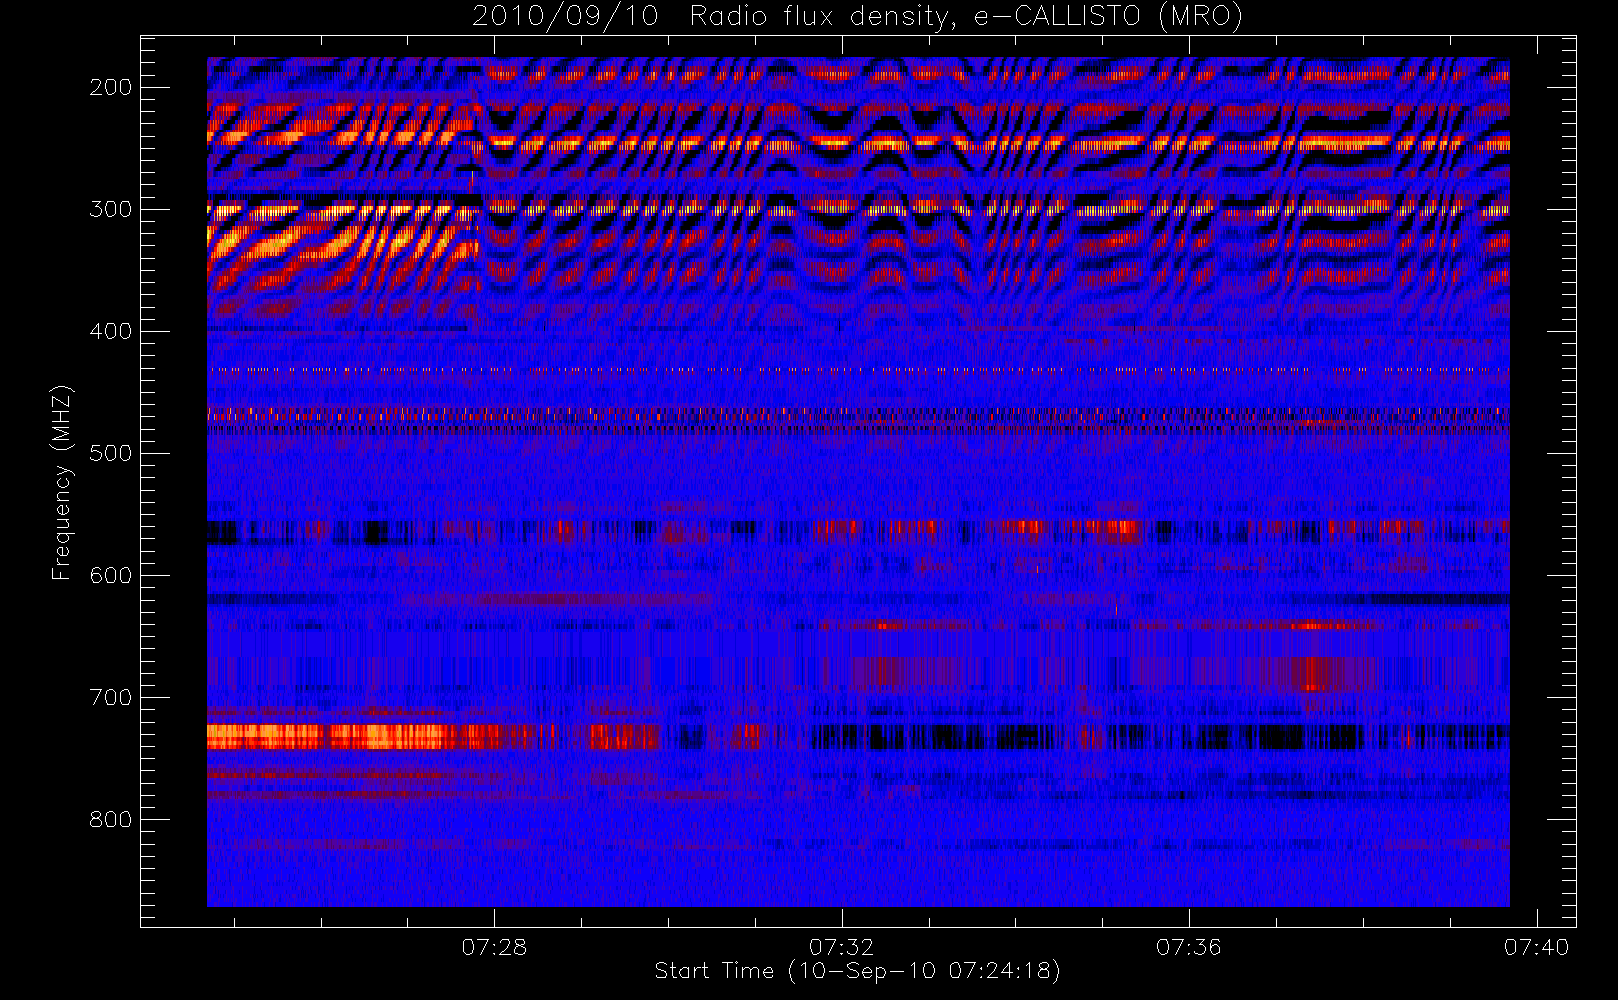Click the 400 frequency tick label
The image size is (1618, 1000).
110,331
